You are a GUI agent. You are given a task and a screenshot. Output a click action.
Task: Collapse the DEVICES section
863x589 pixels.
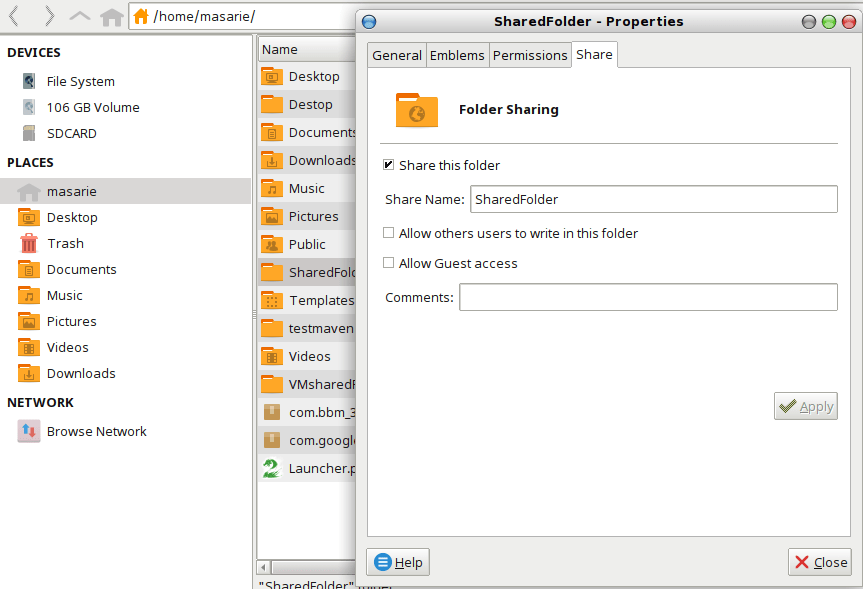click(x=33, y=52)
